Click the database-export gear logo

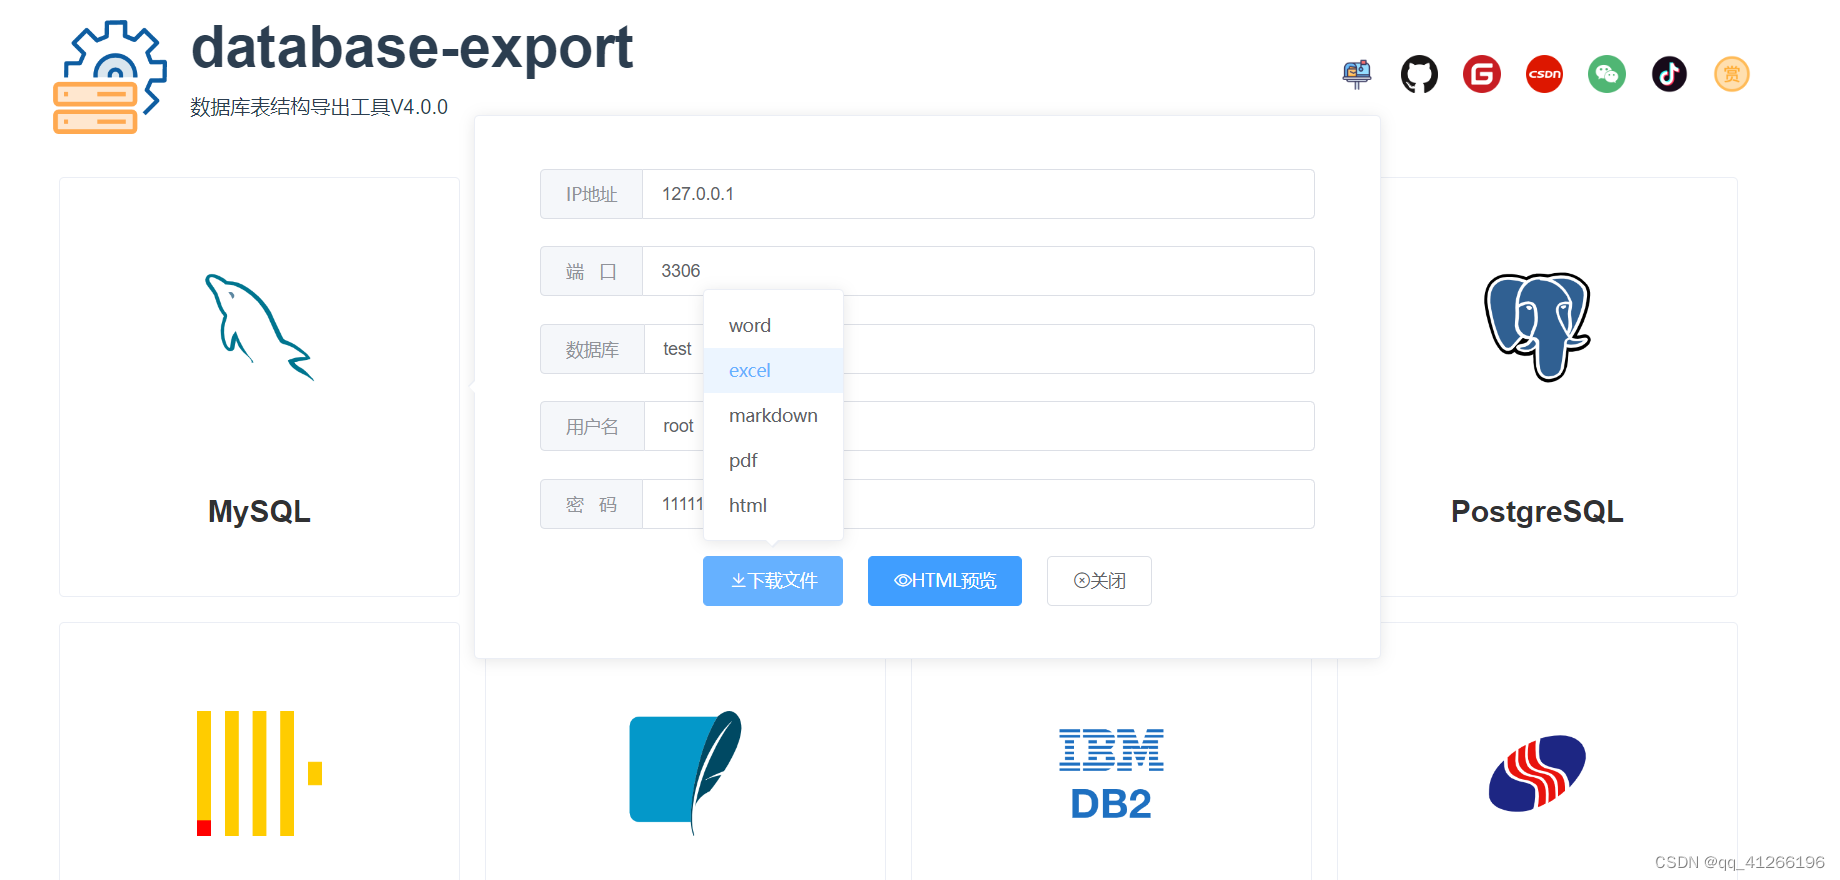(x=110, y=77)
